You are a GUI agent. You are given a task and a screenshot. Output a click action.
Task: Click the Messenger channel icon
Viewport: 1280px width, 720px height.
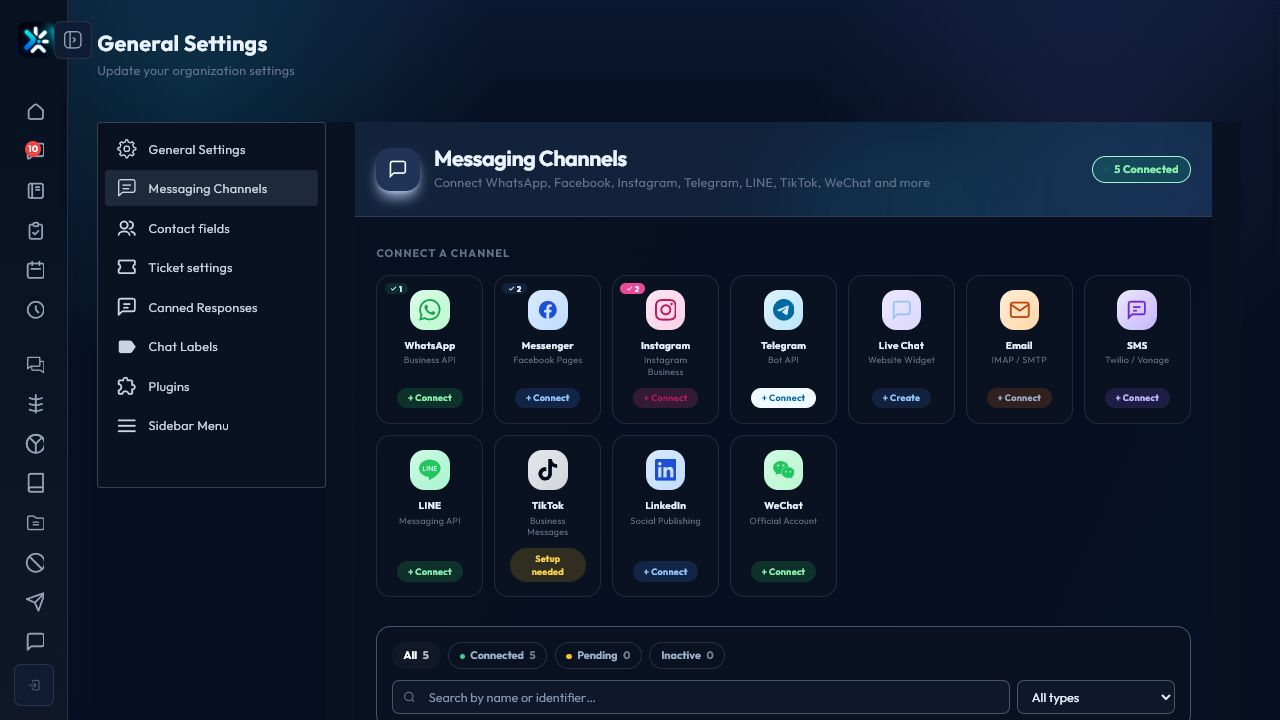pyautogui.click(x=548, y=310)
